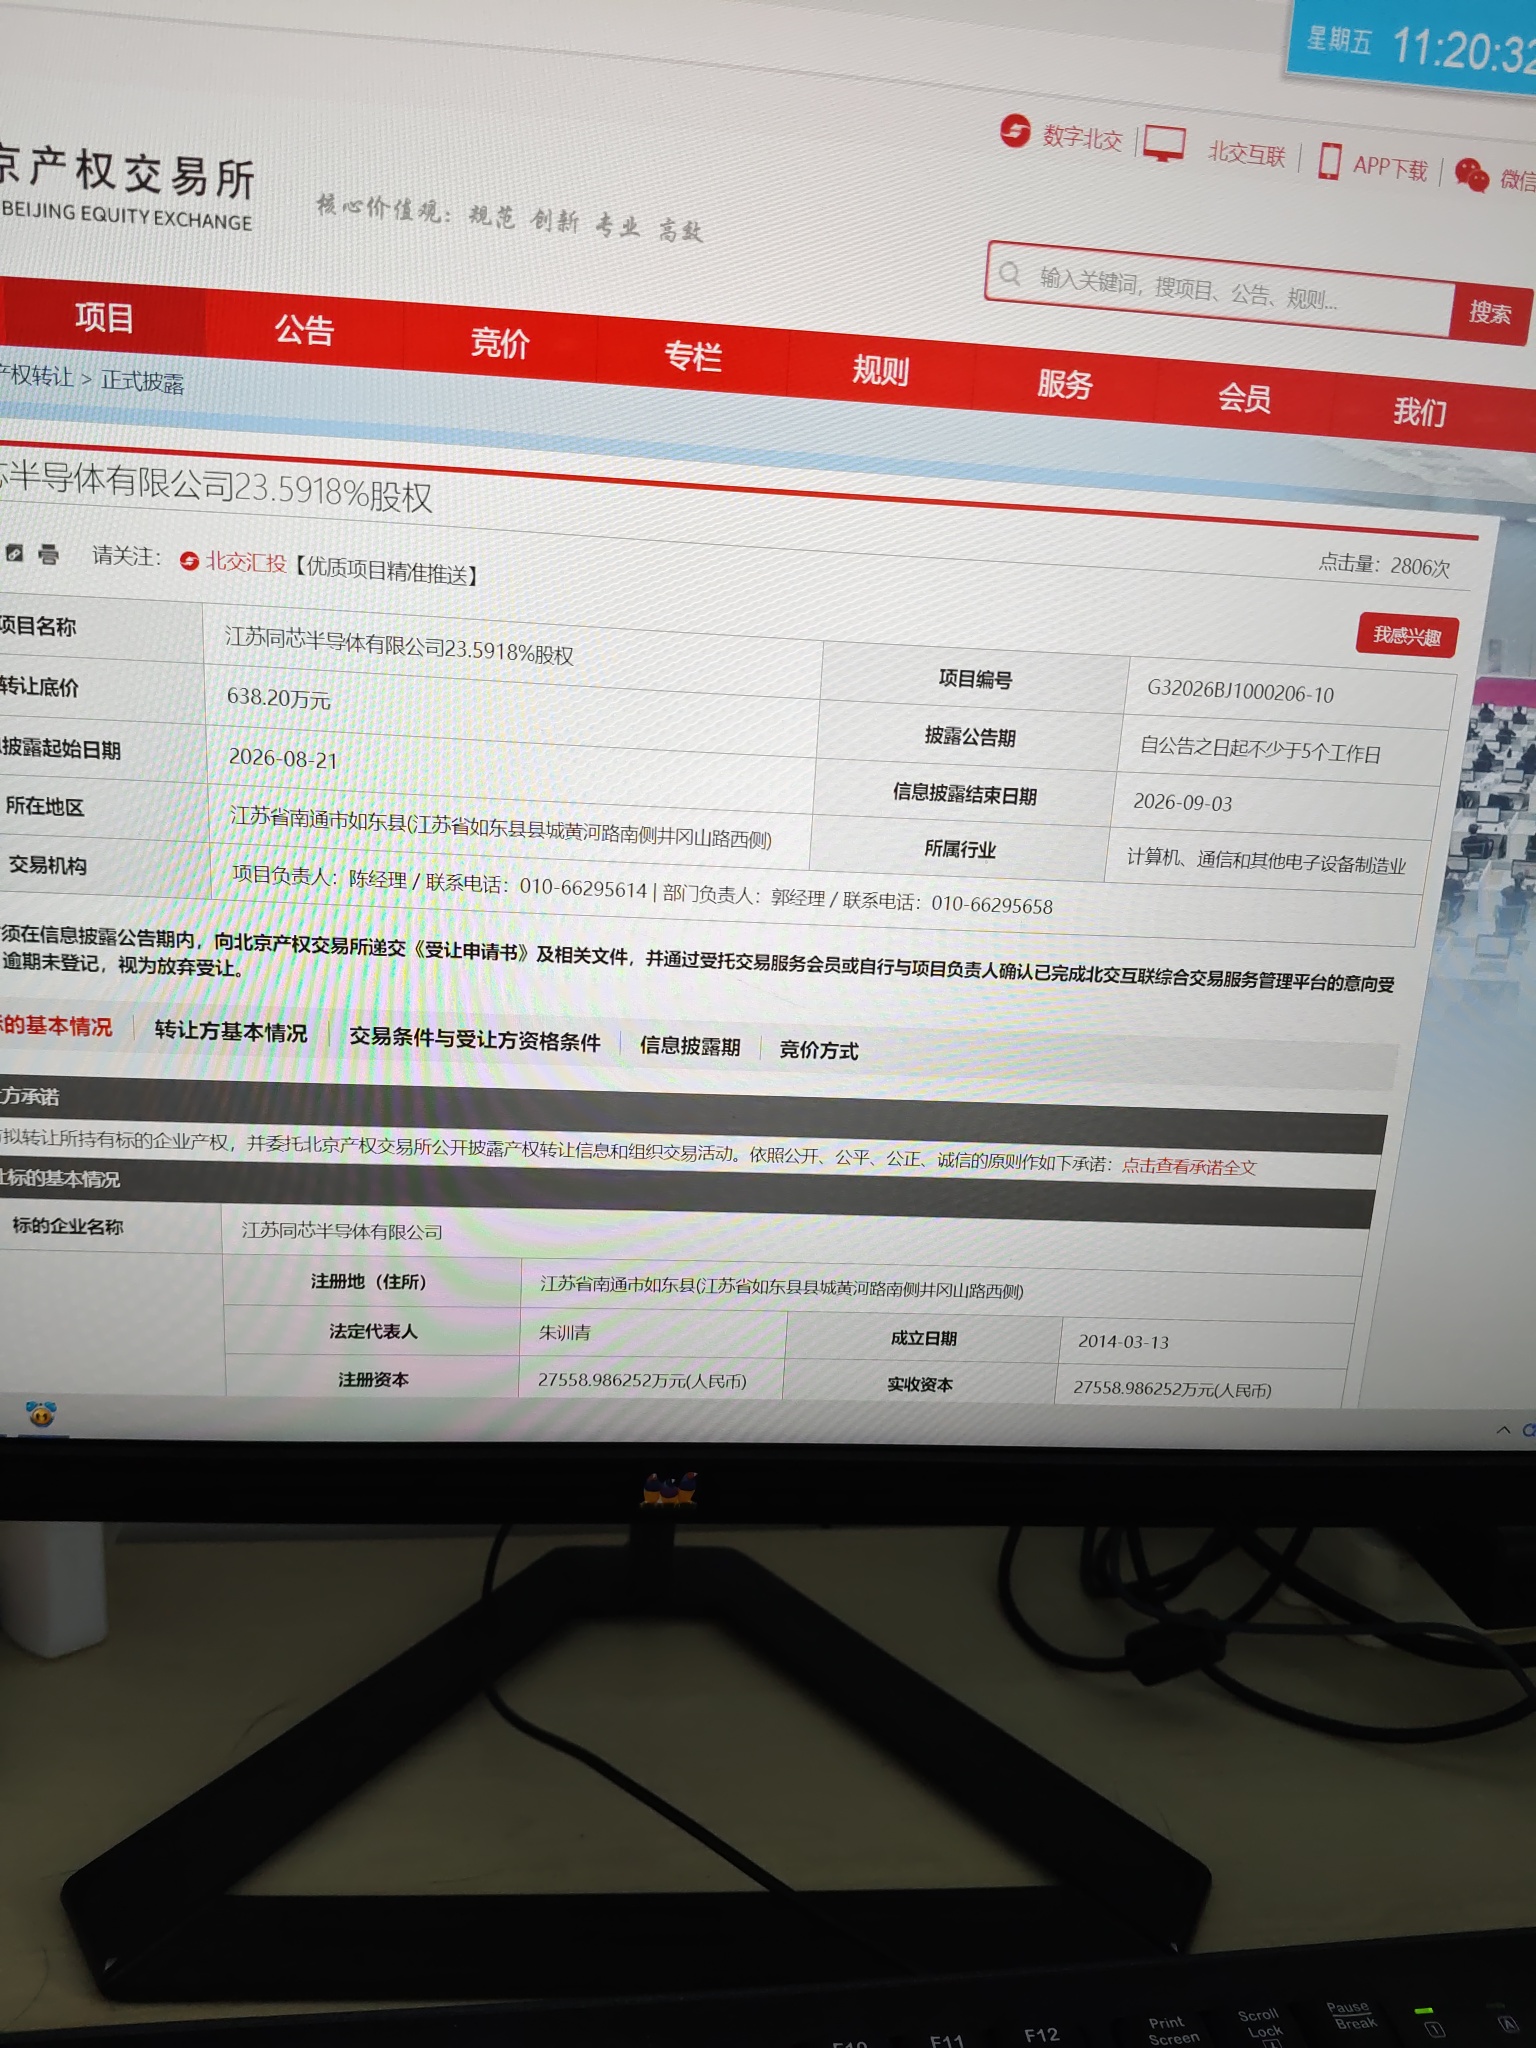Click the phone icon beside APP下载
The image size is (1536, 2048).
point(1329,160)
